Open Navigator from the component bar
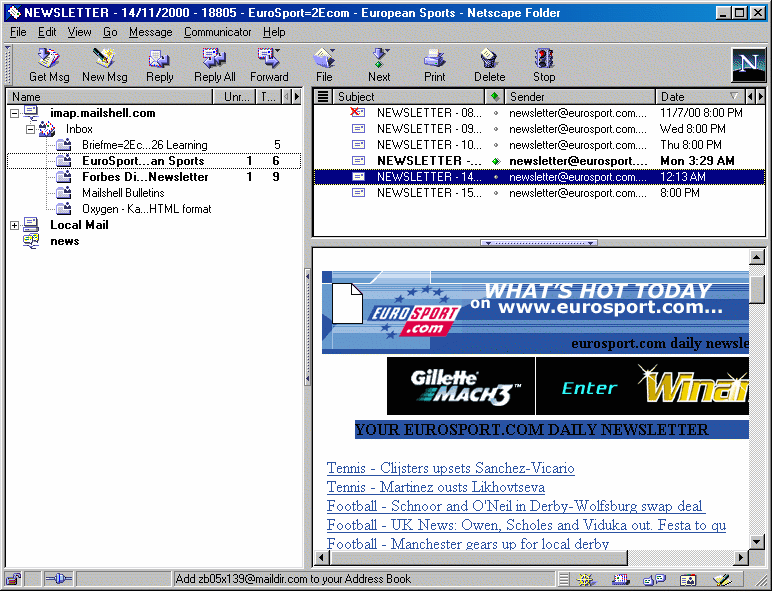This screenshot has width=772, height=592. coord(586,580)
